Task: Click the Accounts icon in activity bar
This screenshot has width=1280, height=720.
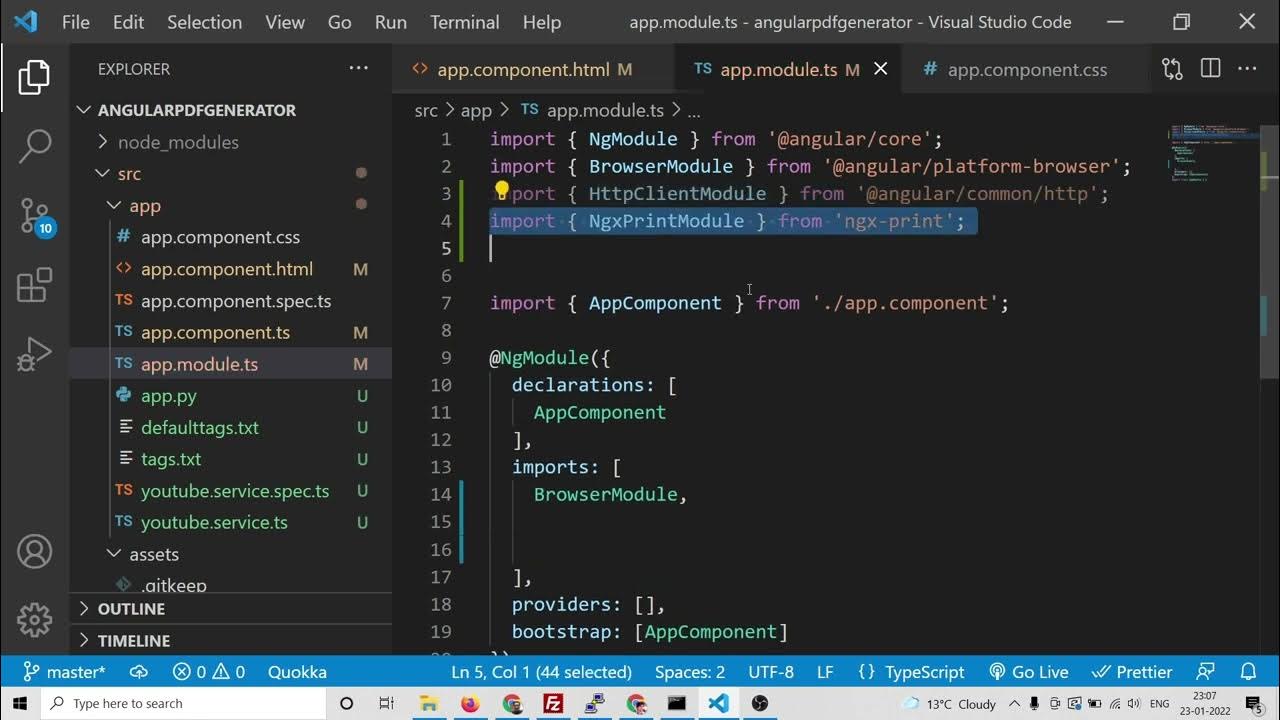Action: [x=34, y=552]
